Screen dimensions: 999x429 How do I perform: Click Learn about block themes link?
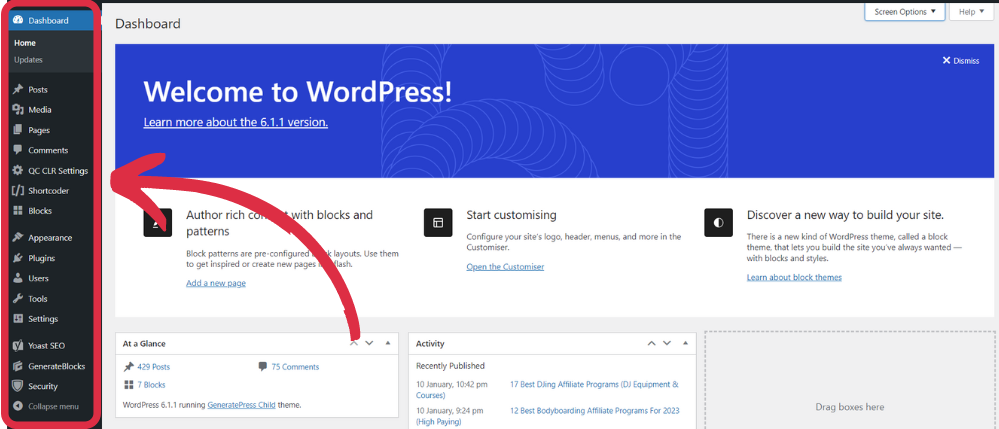pos(794,277)
